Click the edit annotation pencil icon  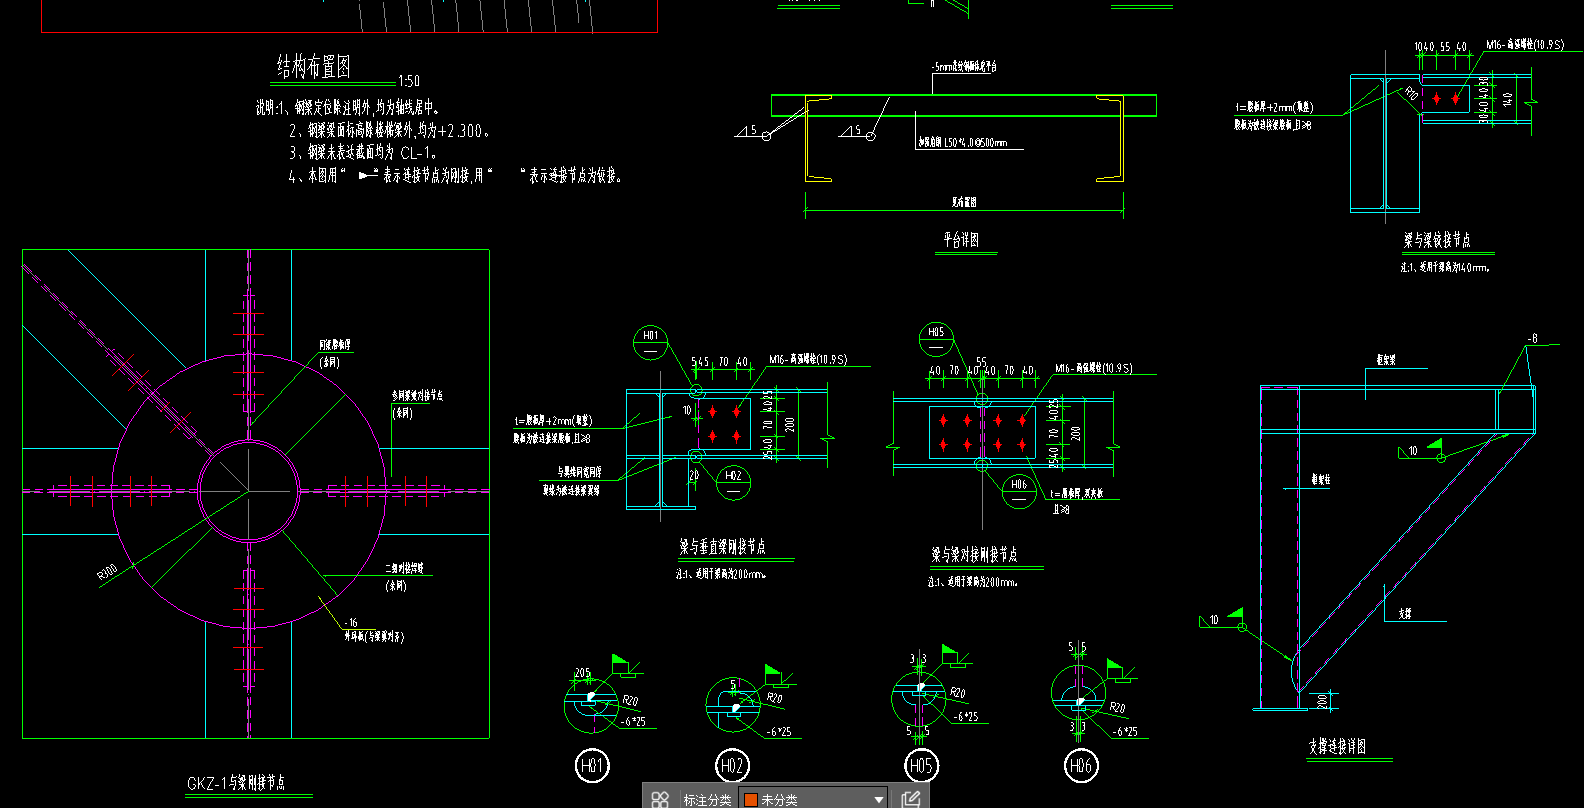tap(910, 799)
